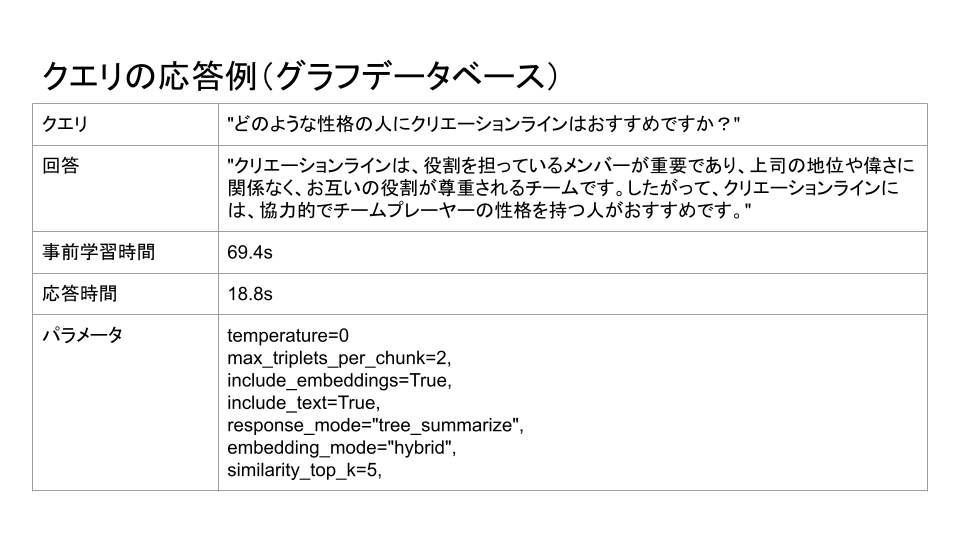Select the 応答時間 label cell
Screen dimensions: 960x540
126,294
